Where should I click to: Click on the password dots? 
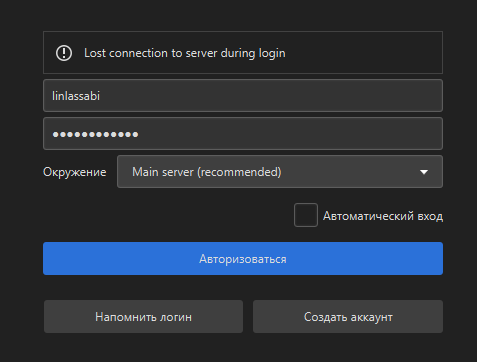tap(95, 134)
